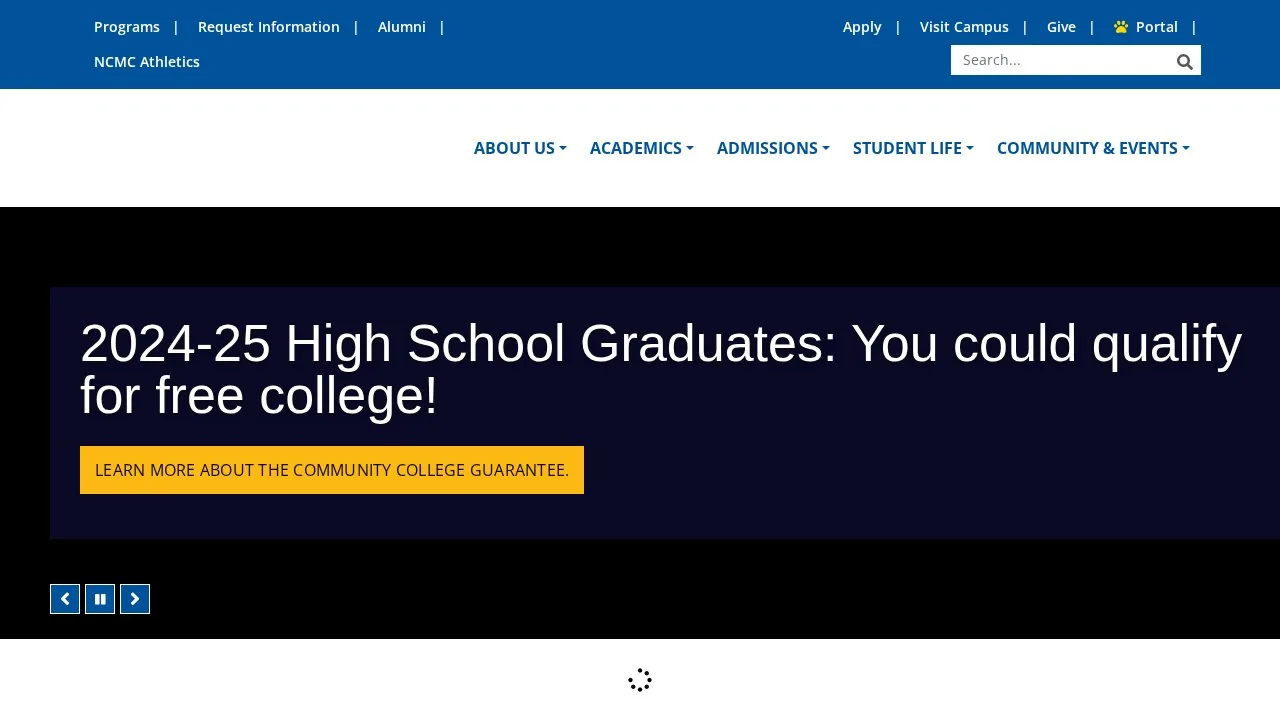Open the Portal link text
Screen dimensions: 1280x720
coord(1157,27)
